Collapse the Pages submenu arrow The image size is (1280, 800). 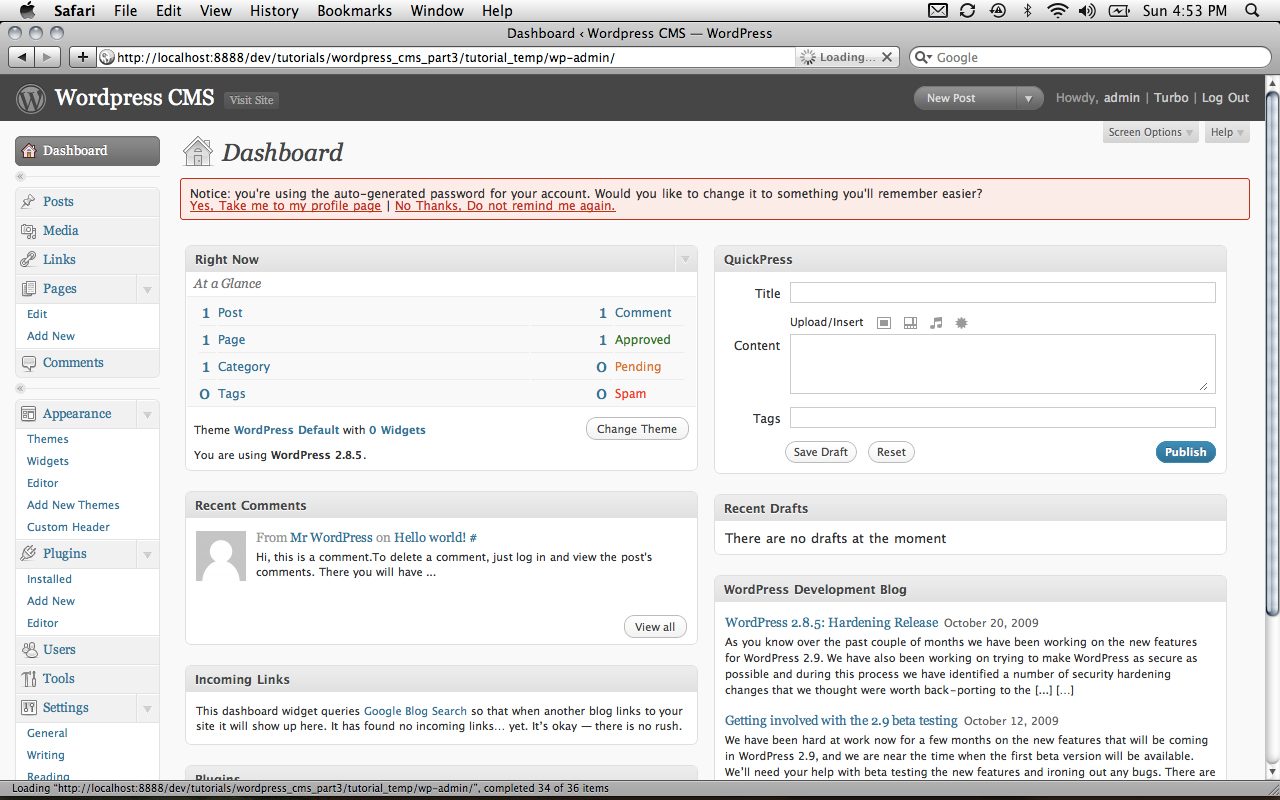click(x=147, y=289)
